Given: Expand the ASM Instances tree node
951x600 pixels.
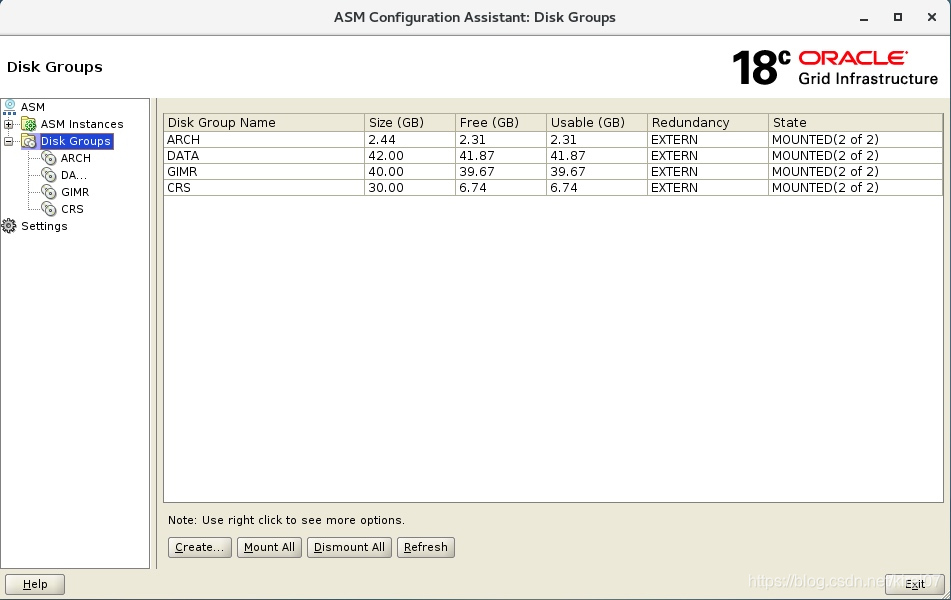Looking at the screenshot, I should 8,124.
